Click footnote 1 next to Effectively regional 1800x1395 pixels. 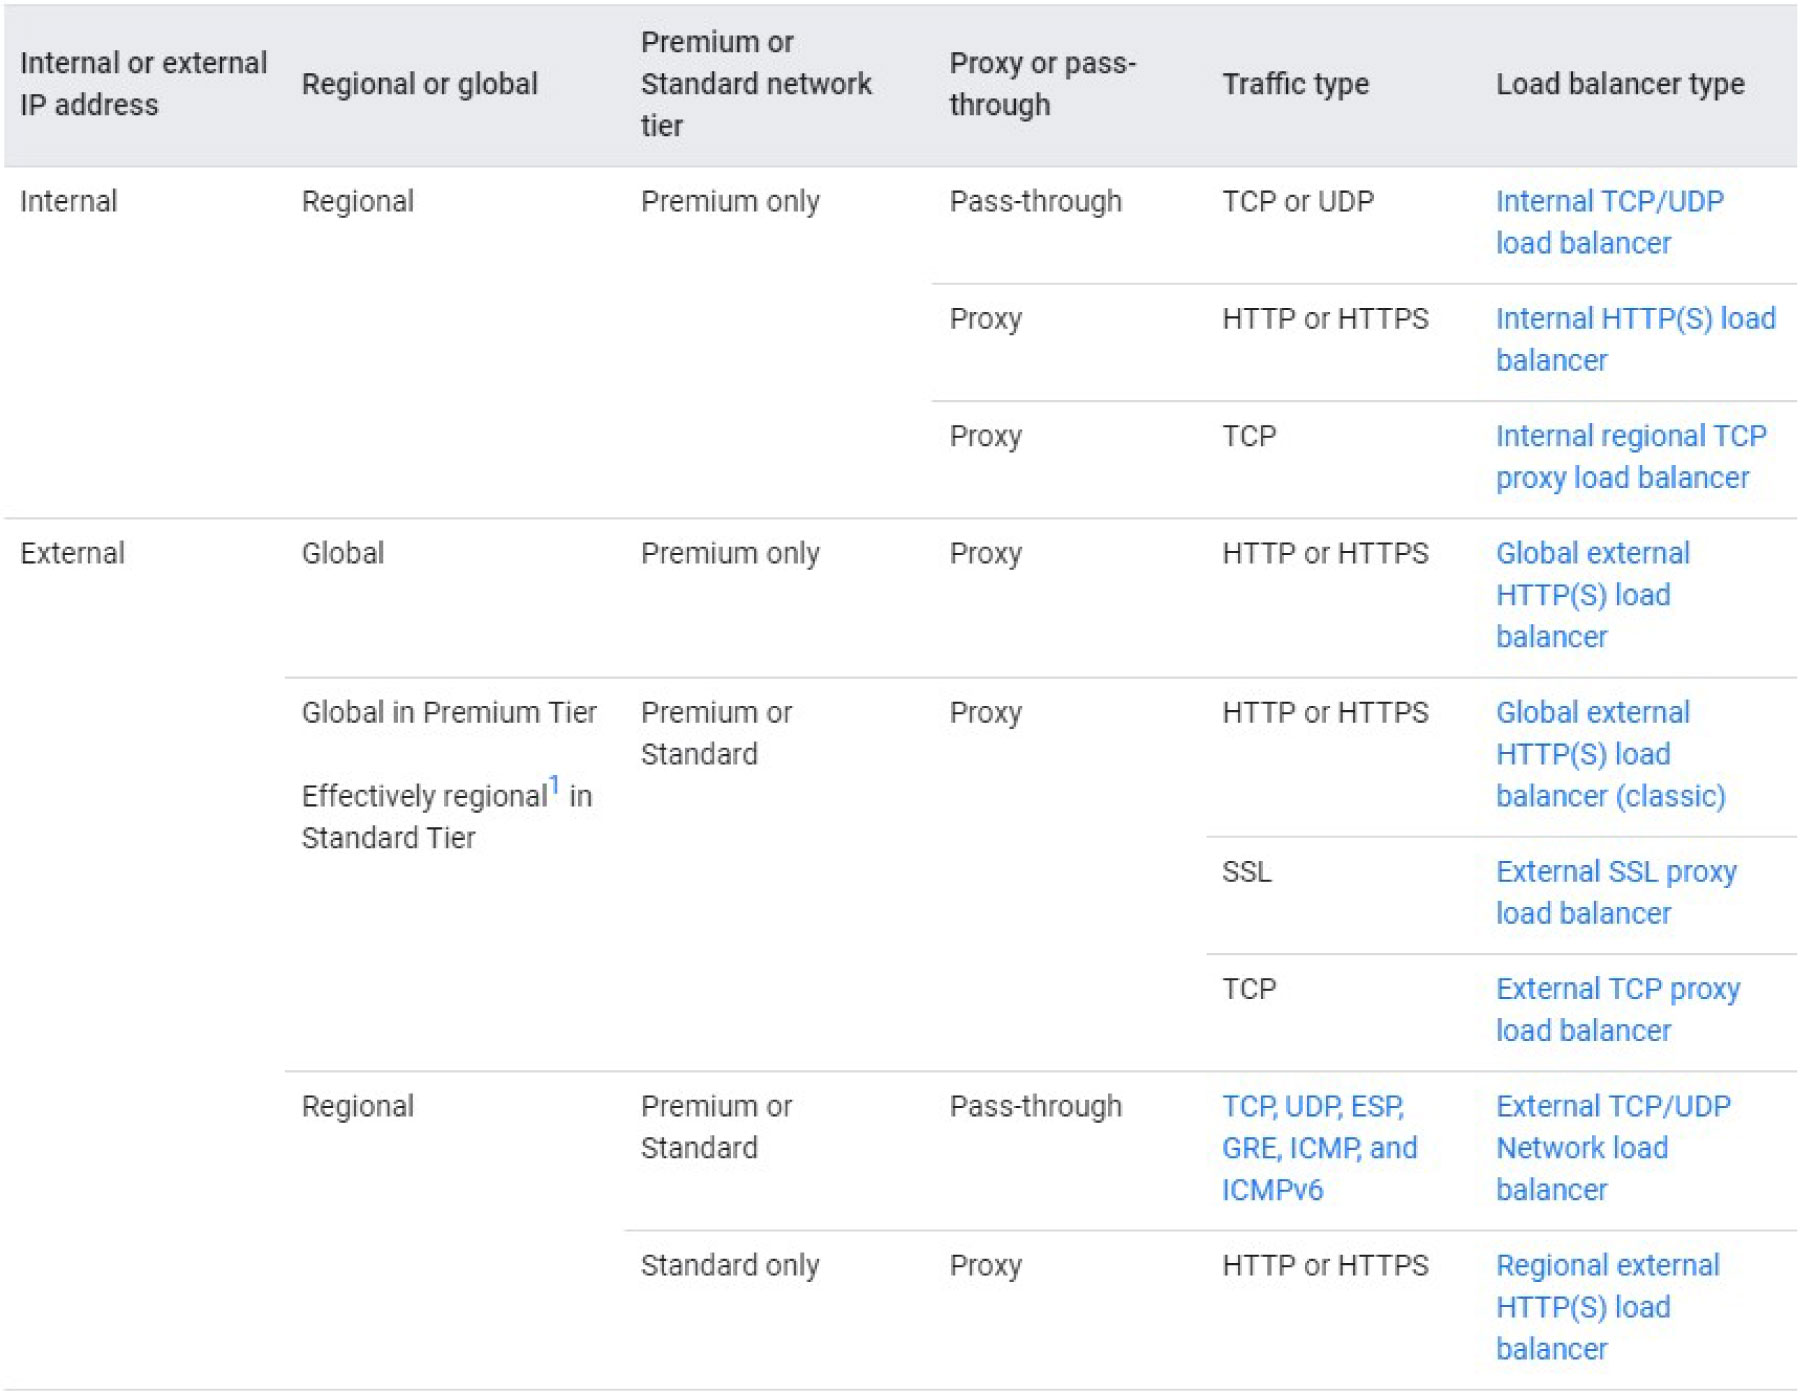[554, 786]
